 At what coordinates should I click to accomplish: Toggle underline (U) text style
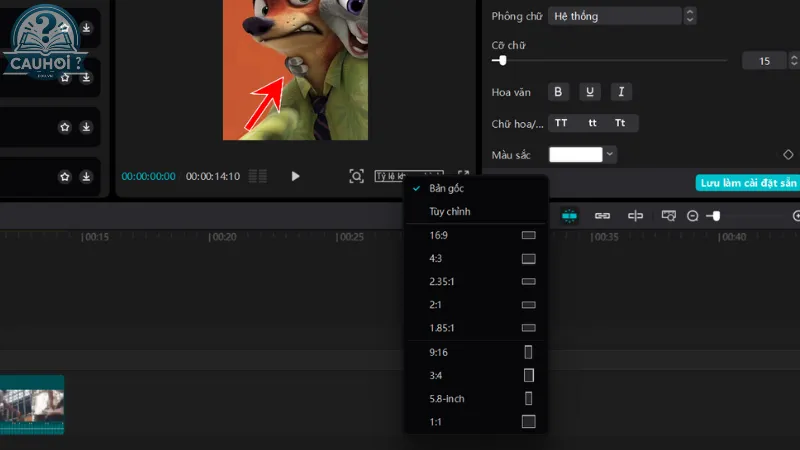coord(590,92)
